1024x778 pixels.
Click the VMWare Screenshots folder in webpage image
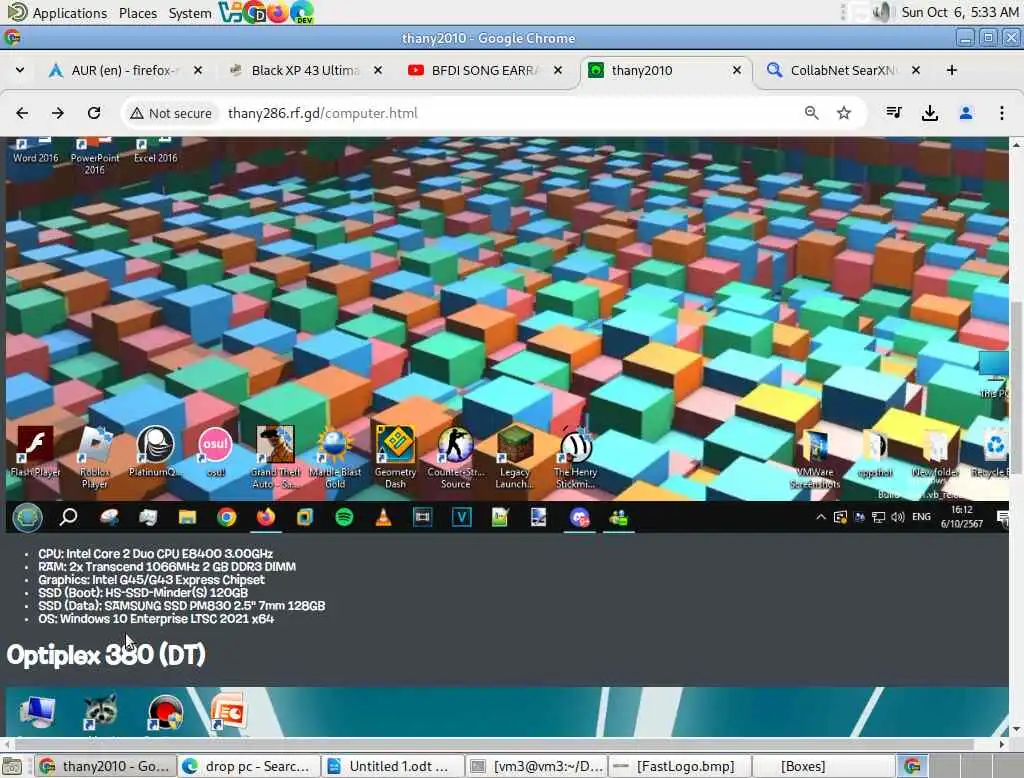[x=814, y=460]
